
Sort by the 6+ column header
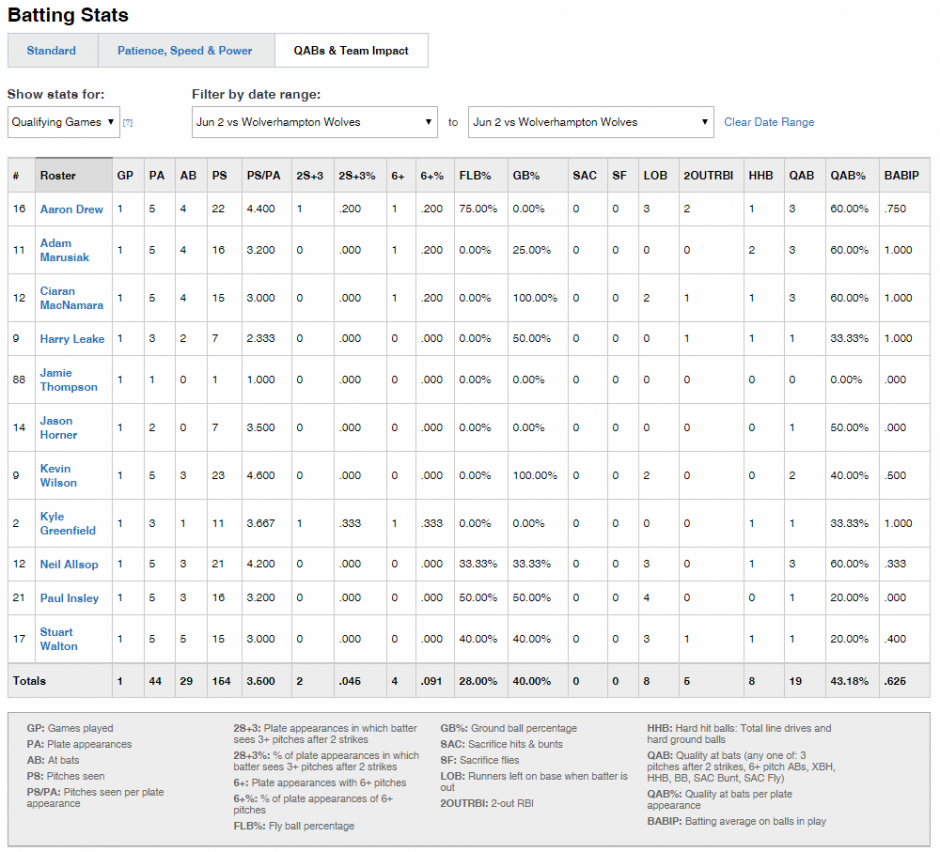click(x=401, y=176)
